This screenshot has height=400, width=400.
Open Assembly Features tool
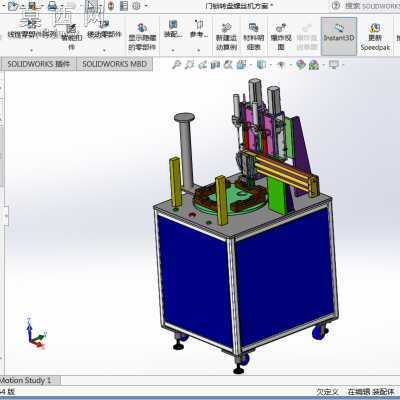point(173,29)
